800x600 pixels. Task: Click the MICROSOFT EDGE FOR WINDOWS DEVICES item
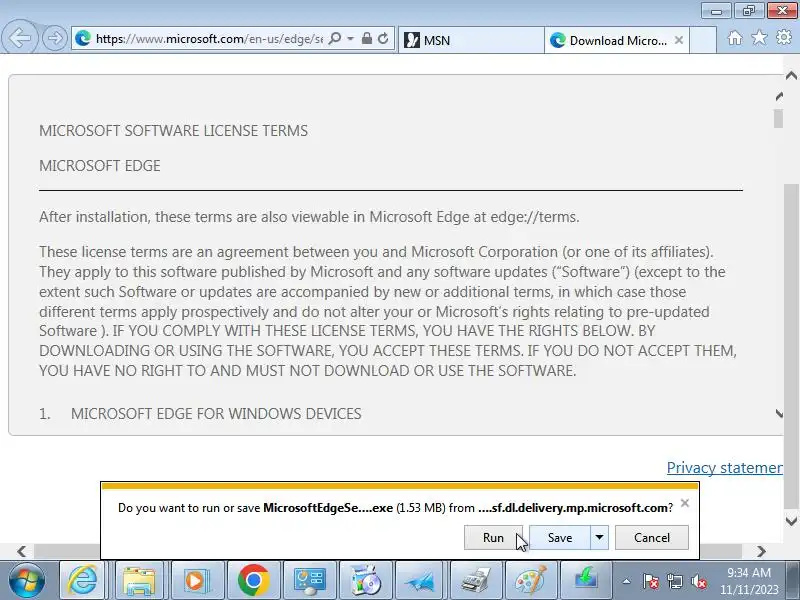[216, 414]
